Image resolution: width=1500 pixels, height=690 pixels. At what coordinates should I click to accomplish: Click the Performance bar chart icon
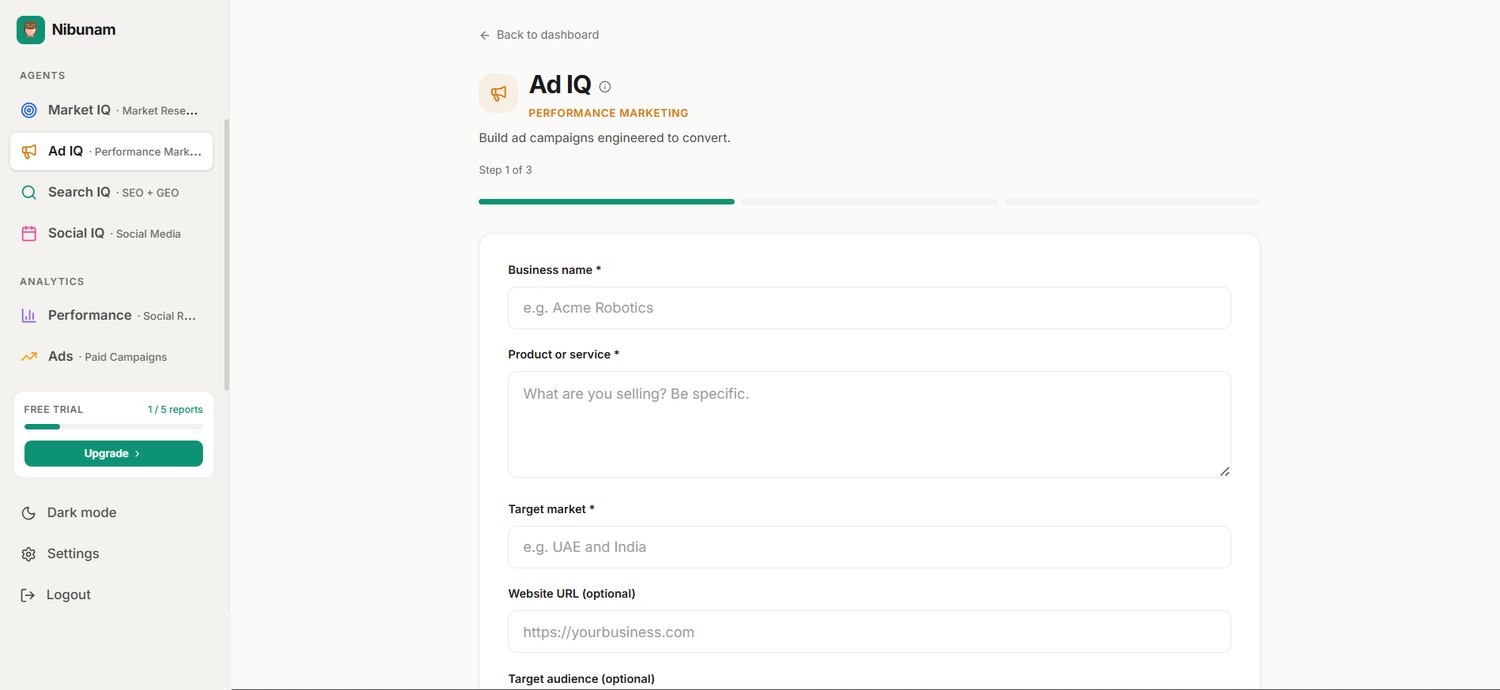click(29, 315)
